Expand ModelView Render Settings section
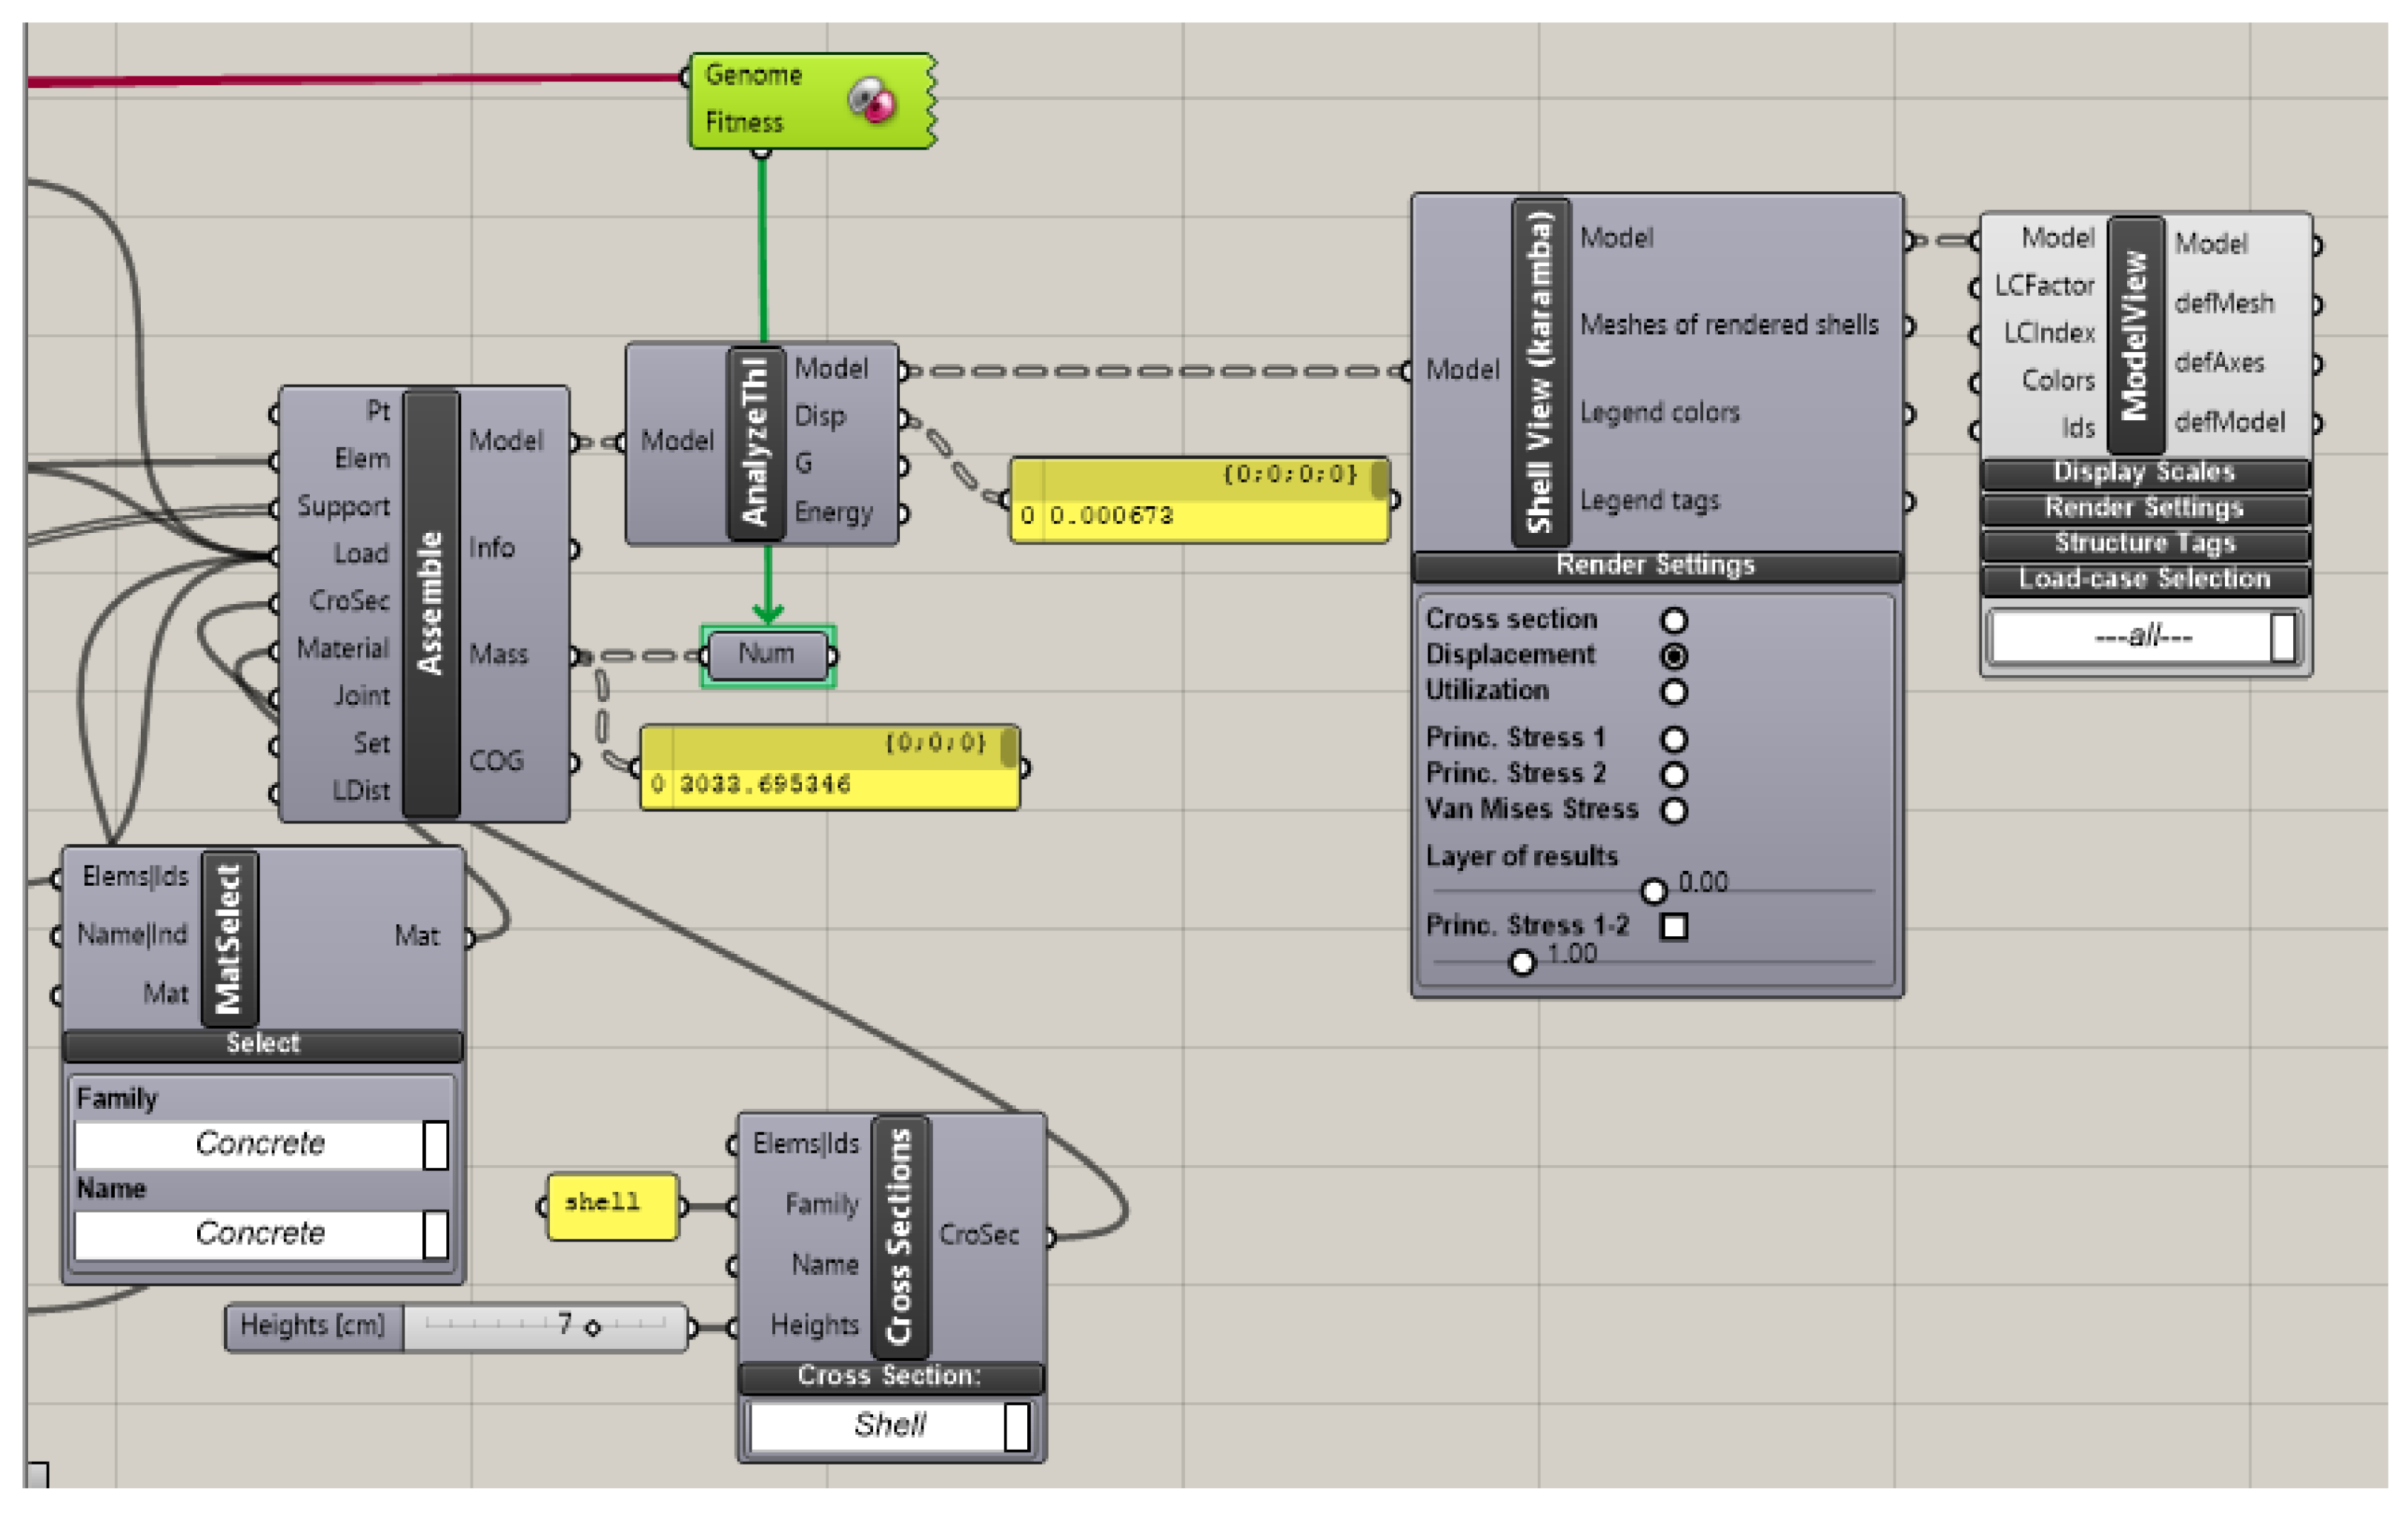2408x1515 pixels. pyautogui.click(x=2145, y=508)
